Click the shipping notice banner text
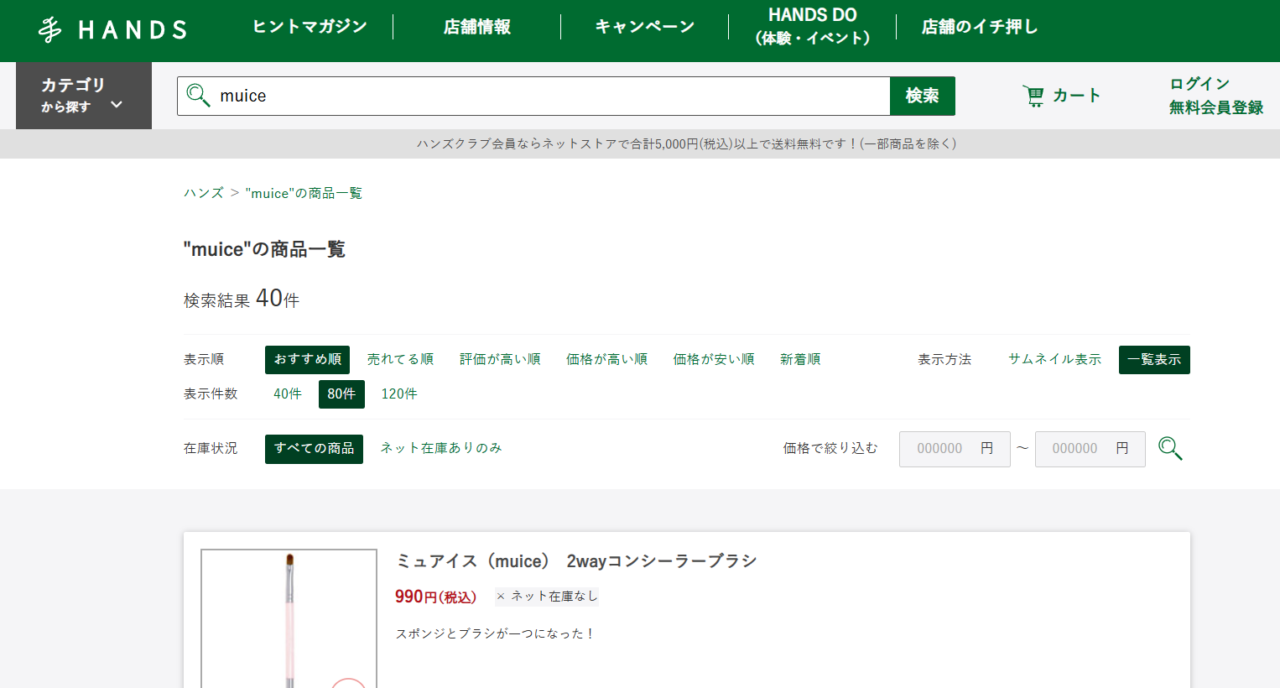This screenshot has height=688, width=1280. coord(686,144)
